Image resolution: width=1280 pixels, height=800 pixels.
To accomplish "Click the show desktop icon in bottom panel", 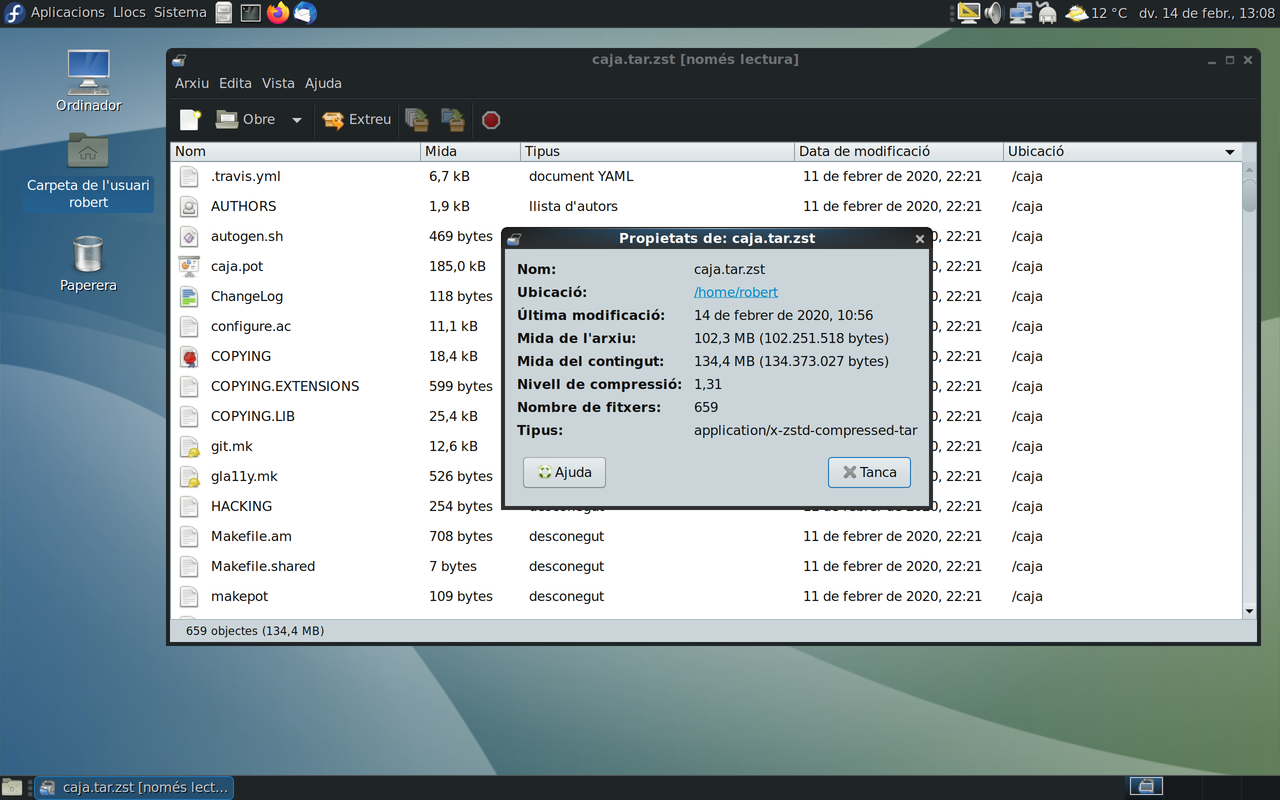I will (12, 787).
